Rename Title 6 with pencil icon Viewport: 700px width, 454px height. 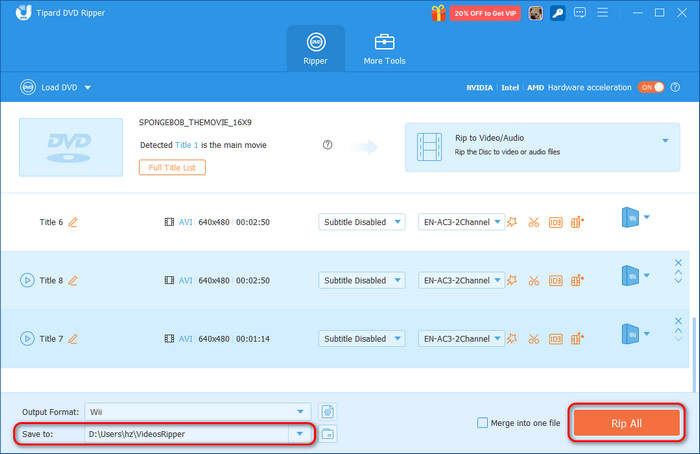point(73,222)
